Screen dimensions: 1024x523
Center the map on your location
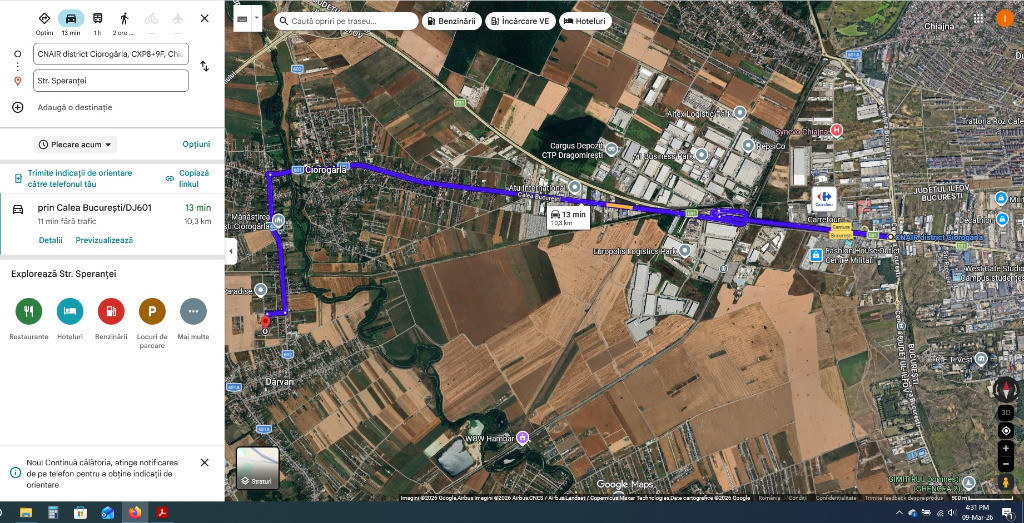click(x=1006, y=431)
